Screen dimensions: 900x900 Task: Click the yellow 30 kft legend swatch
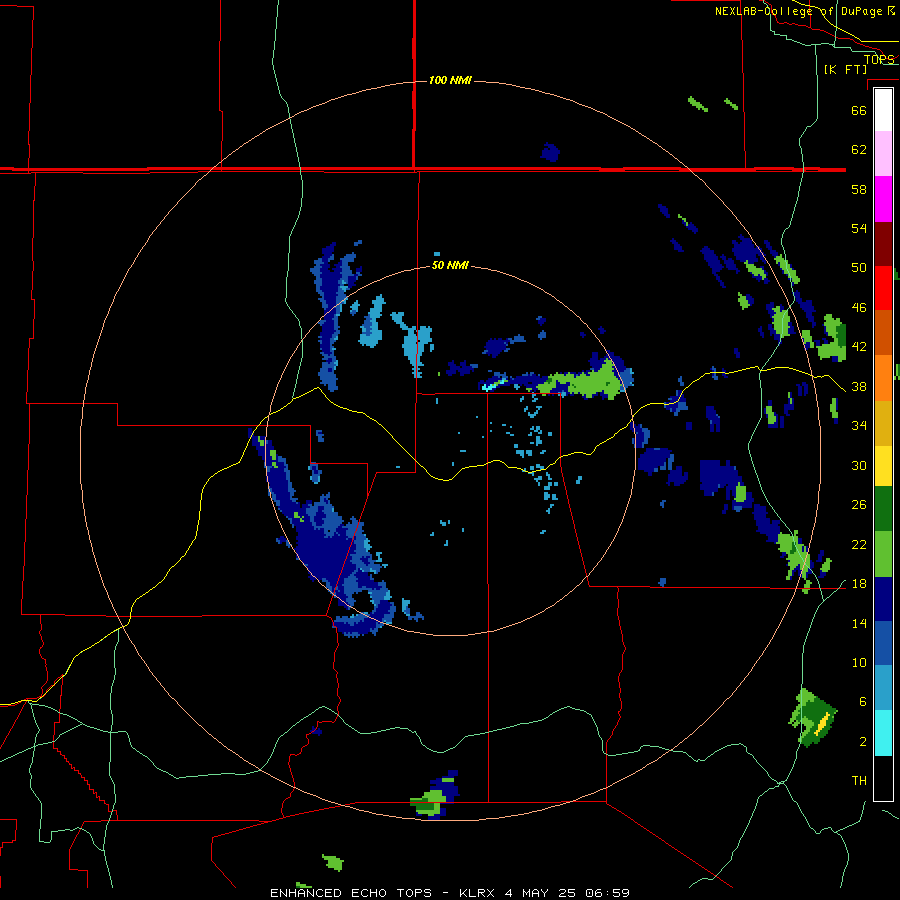click(x=883, y=466)
